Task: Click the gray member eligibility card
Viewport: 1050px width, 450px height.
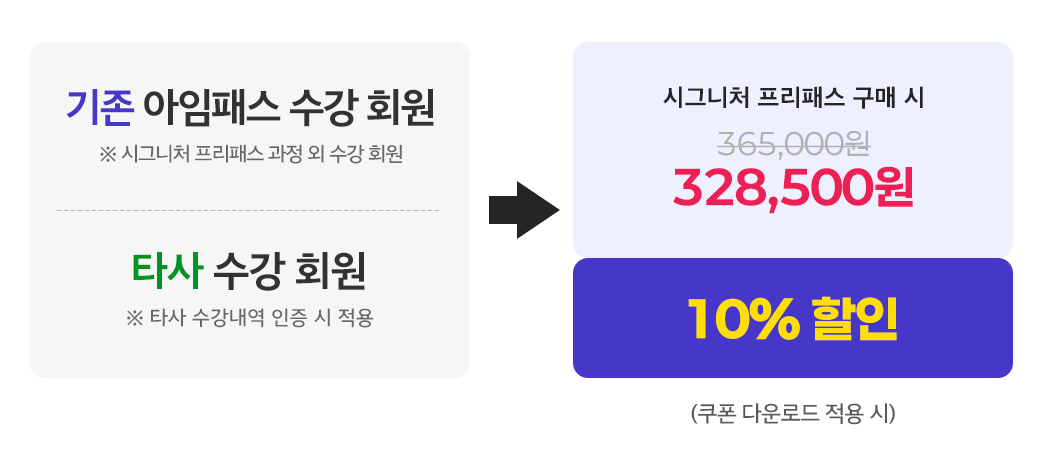Action: click(250, 210)
